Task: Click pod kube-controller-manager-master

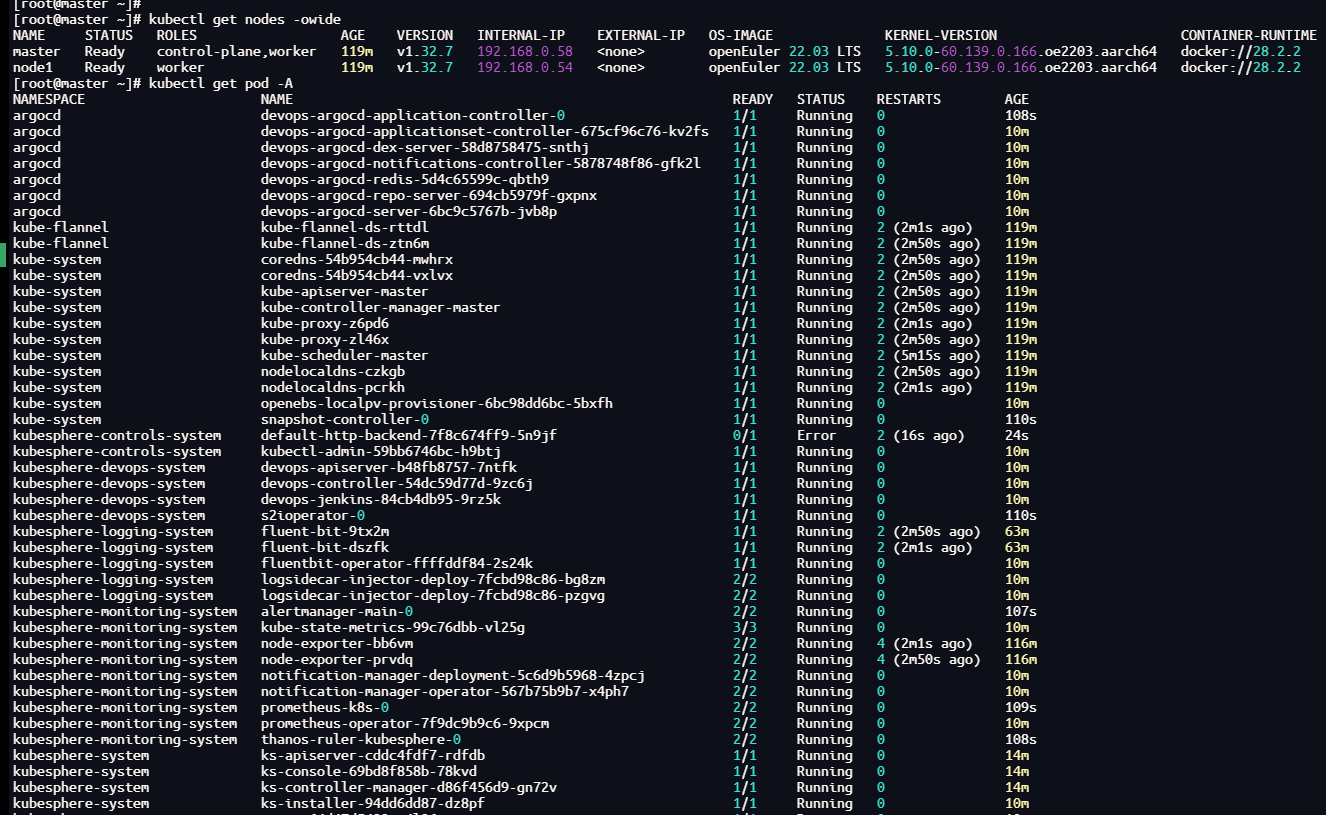Action: [381, 308]
